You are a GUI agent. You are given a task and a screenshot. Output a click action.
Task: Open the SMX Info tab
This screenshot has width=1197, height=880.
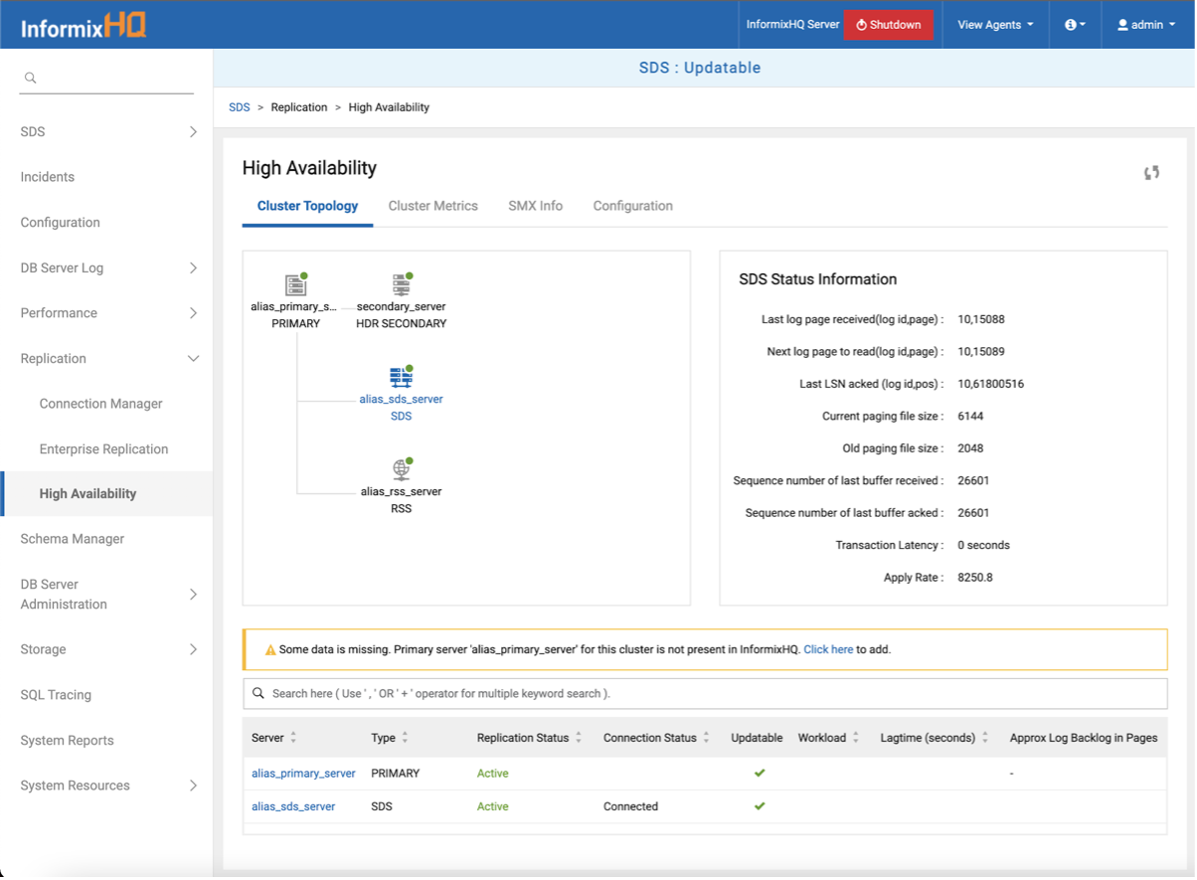pyautogui.click(x=535, y=206)
